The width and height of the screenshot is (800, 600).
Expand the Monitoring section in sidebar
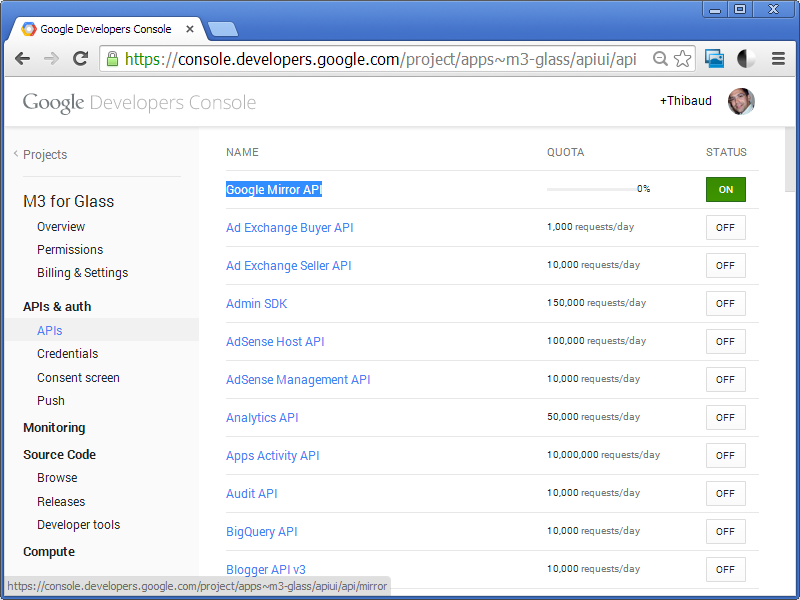pyautogui.click(x=54, y=428)
